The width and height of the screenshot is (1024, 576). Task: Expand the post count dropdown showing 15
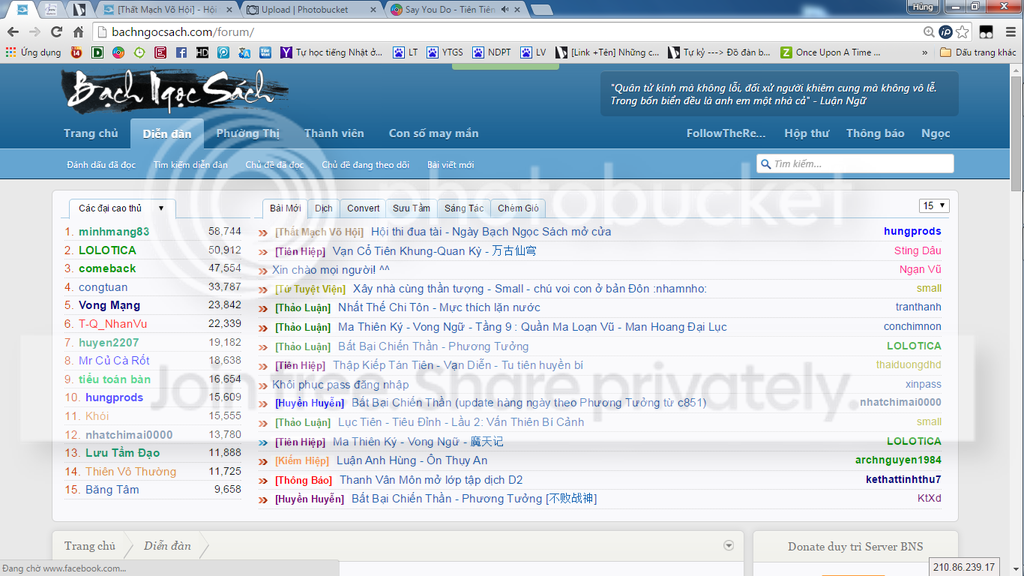[934, 206]
